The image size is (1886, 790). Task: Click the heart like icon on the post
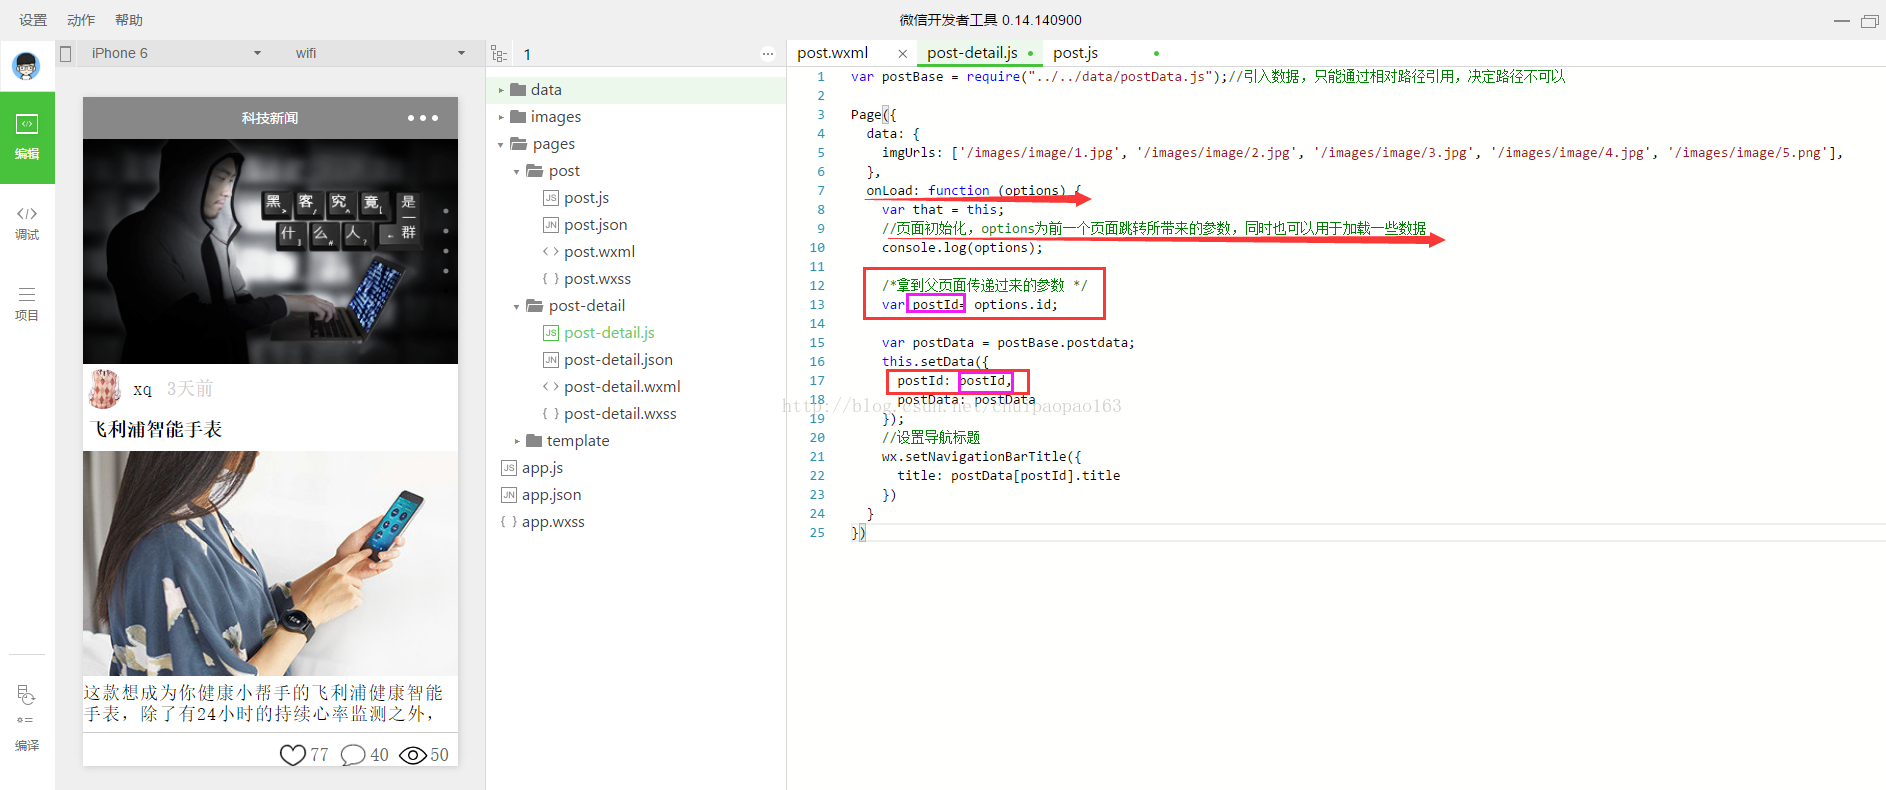(292, 755)
